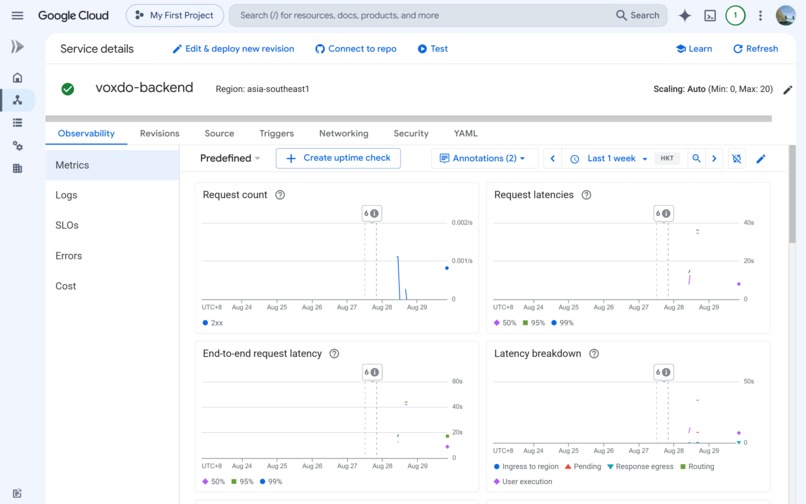Click the zoom magnifier icon
This screenshot has height=504, width=806.
point(696,158)
